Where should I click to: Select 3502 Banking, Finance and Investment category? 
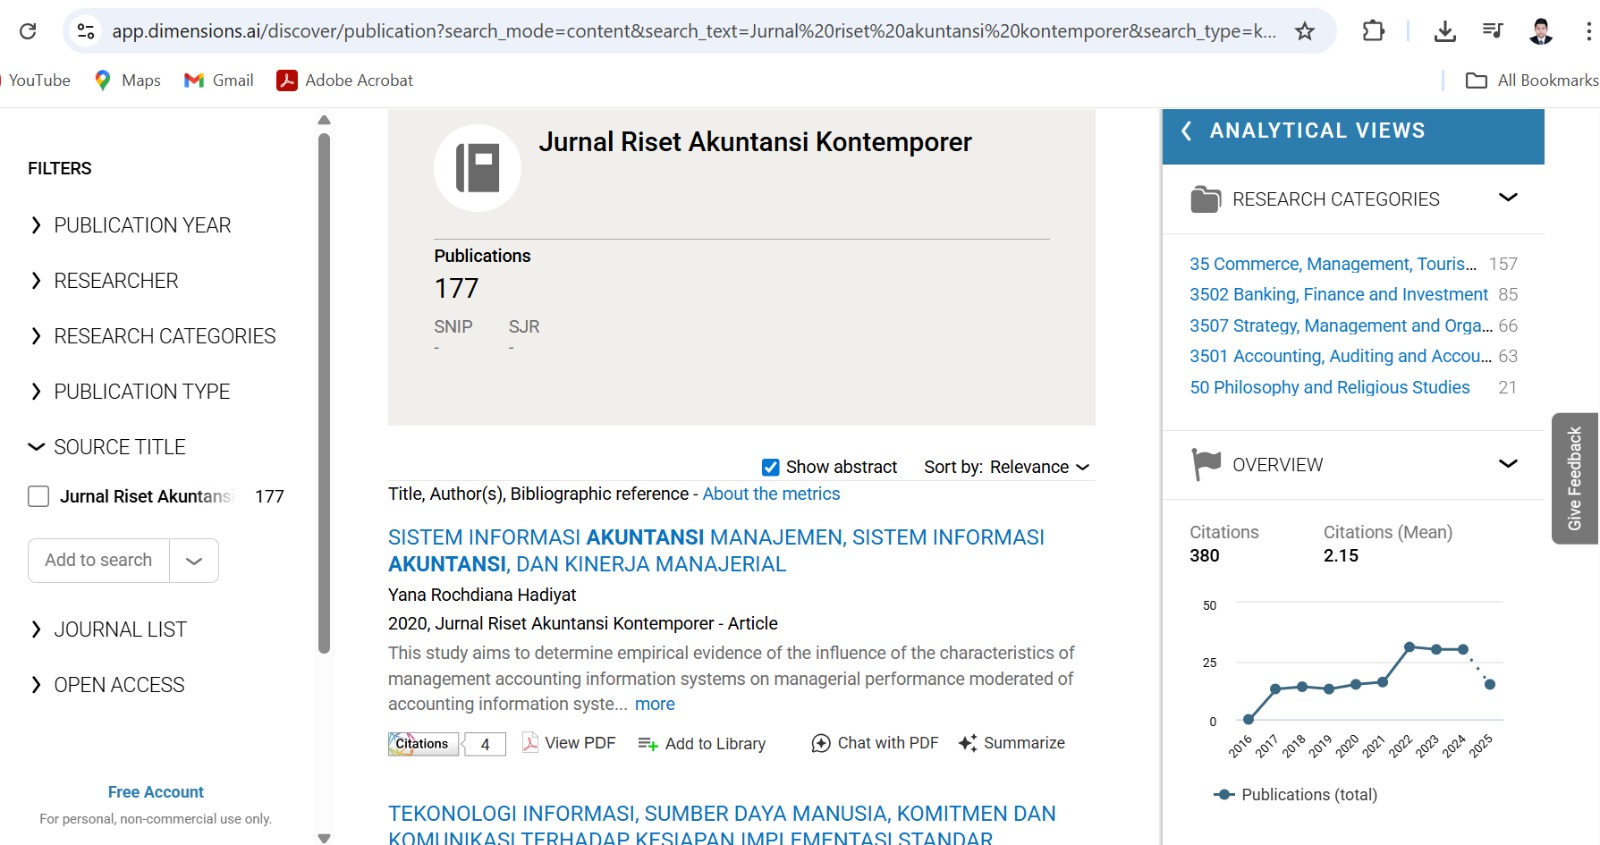(1338, 294)
